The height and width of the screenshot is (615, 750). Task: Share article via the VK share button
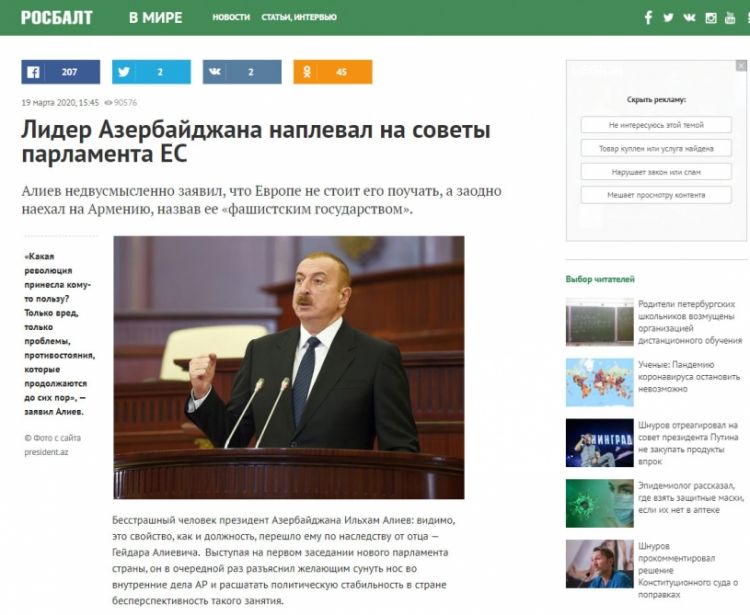point(241,72)
